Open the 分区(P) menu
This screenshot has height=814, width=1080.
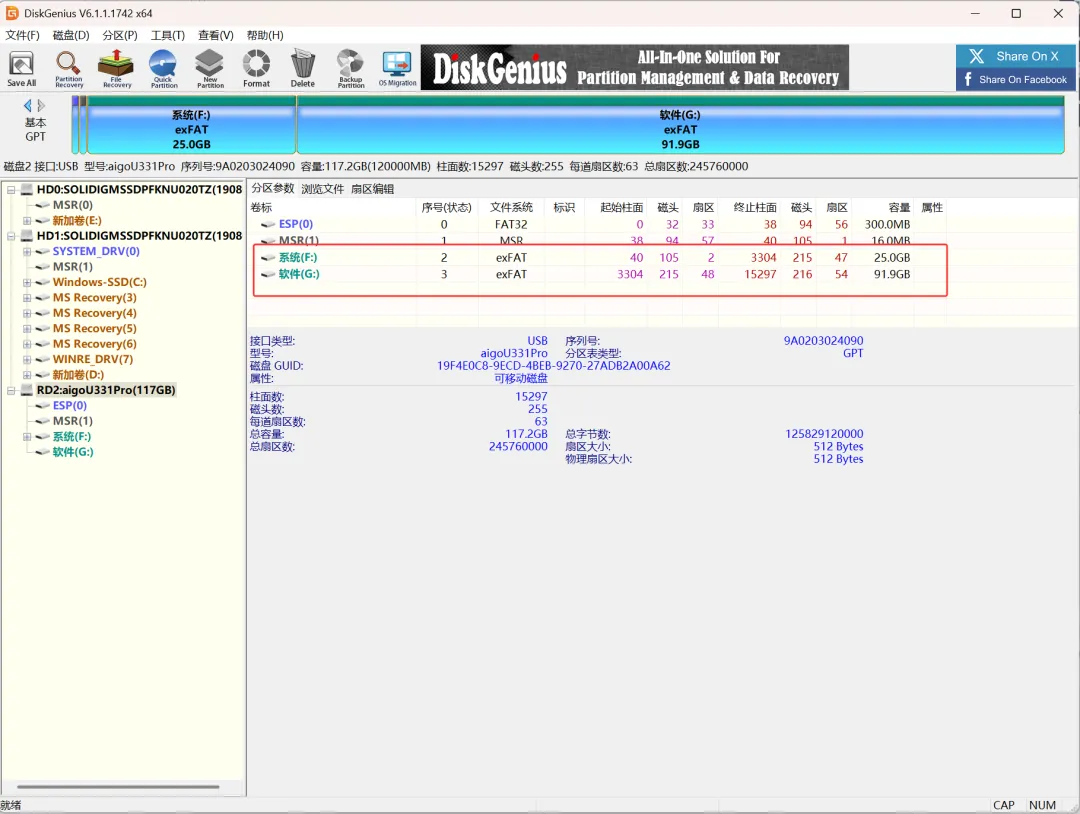pos(120,35)
